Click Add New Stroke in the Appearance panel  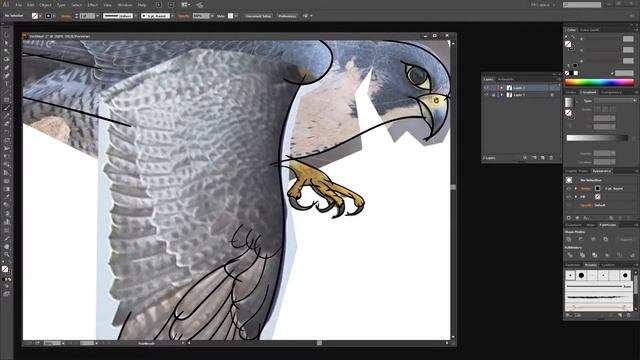569,218
